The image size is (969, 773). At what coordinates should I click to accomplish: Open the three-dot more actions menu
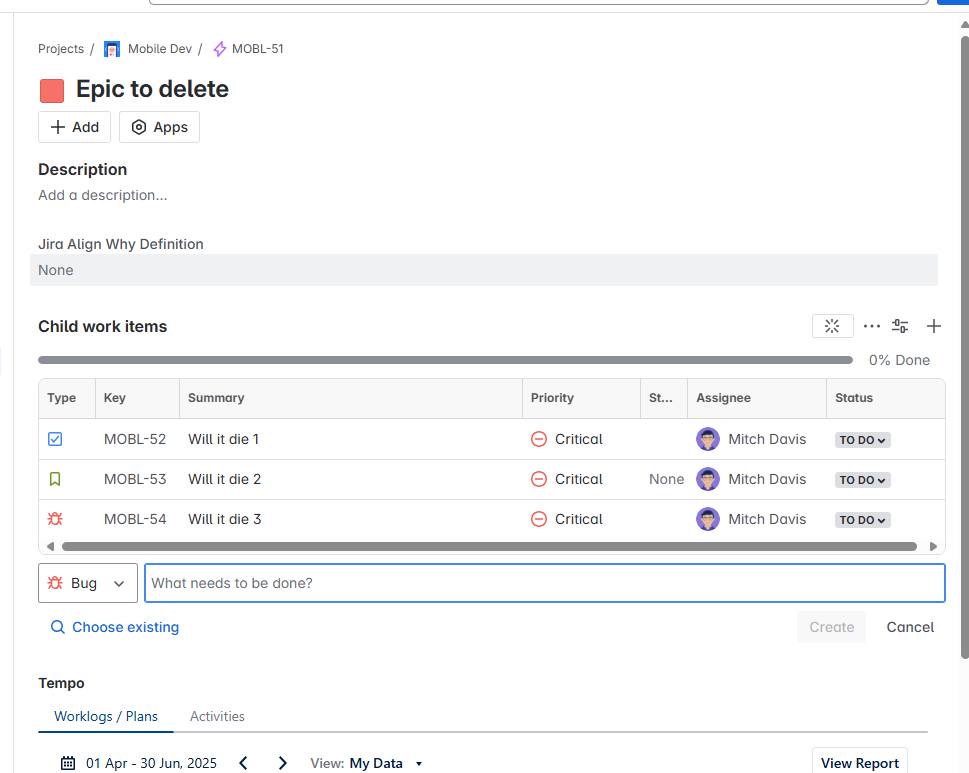(871, 326)
